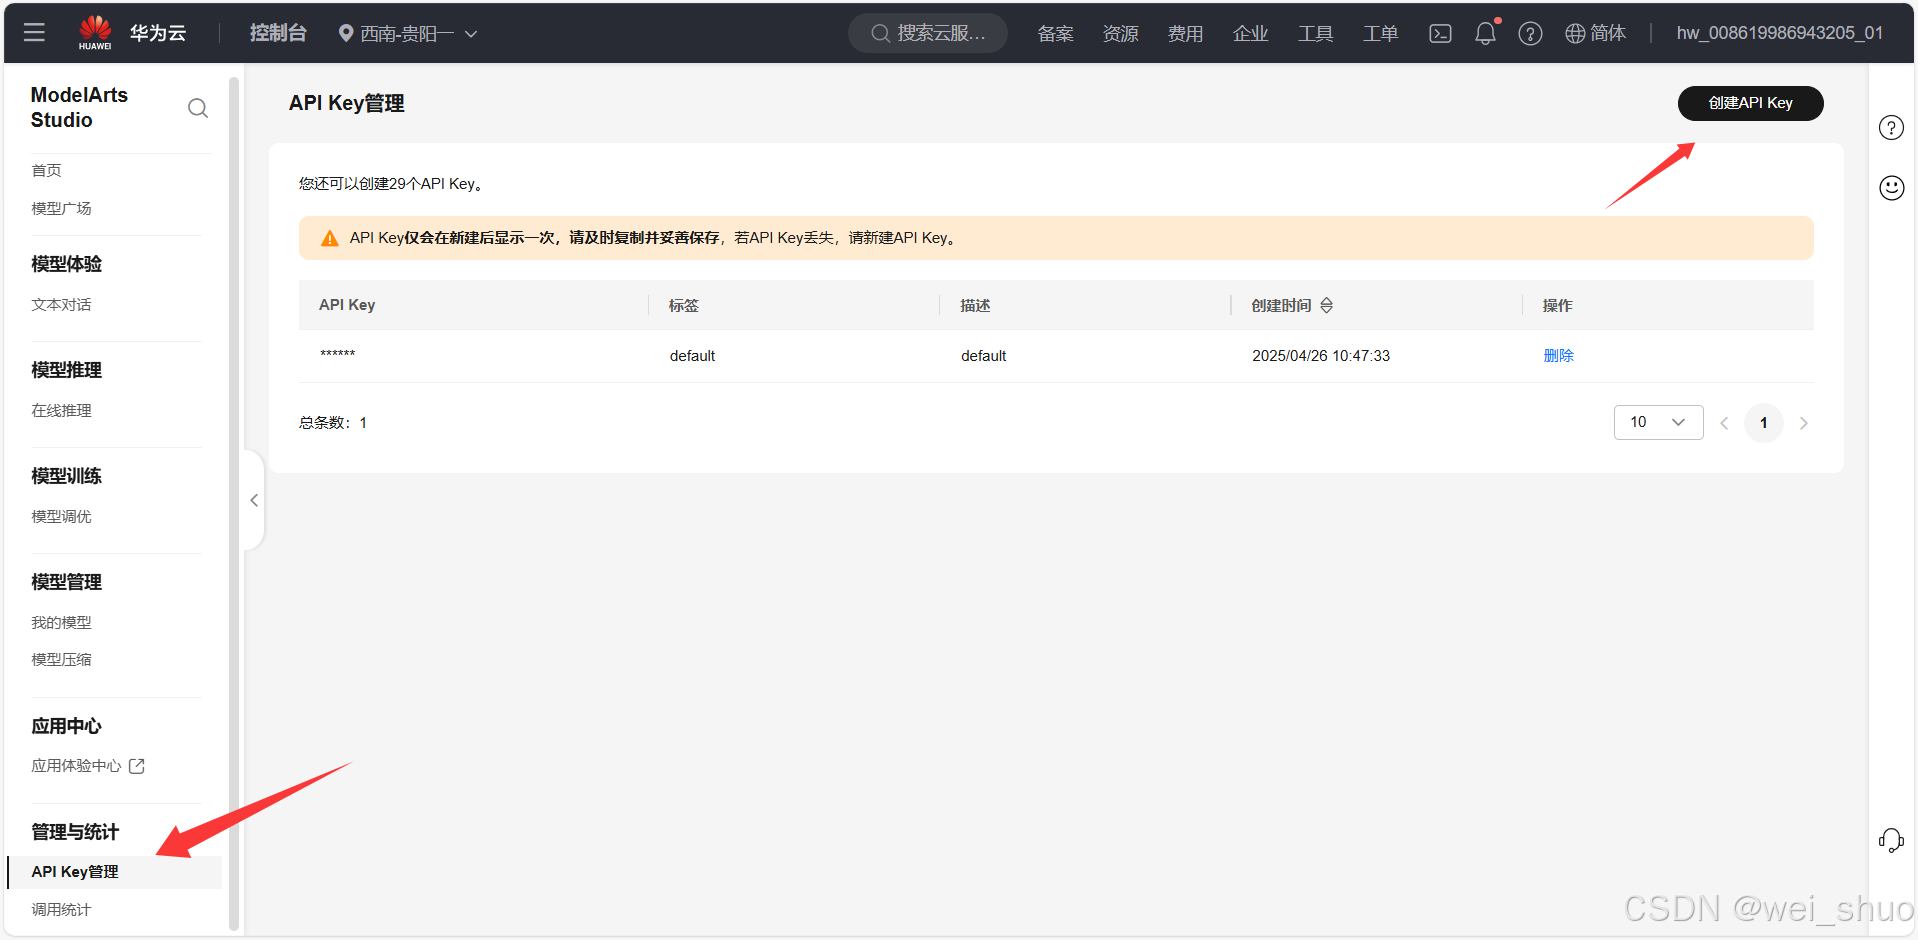
Task: Open the smiley feedback icon
Action: pos(1891,188)
